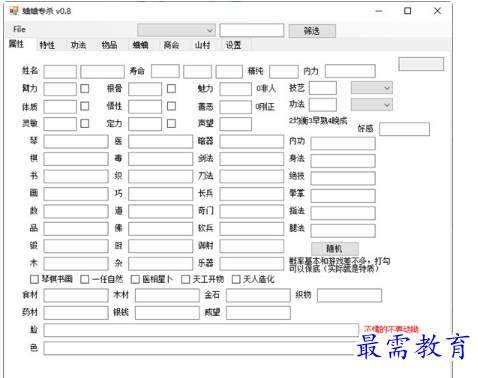Minimize the 蛐蛐专杀 window
Image resolution: width=478 pixels, height=378 pixels.
tap(379, 11)
